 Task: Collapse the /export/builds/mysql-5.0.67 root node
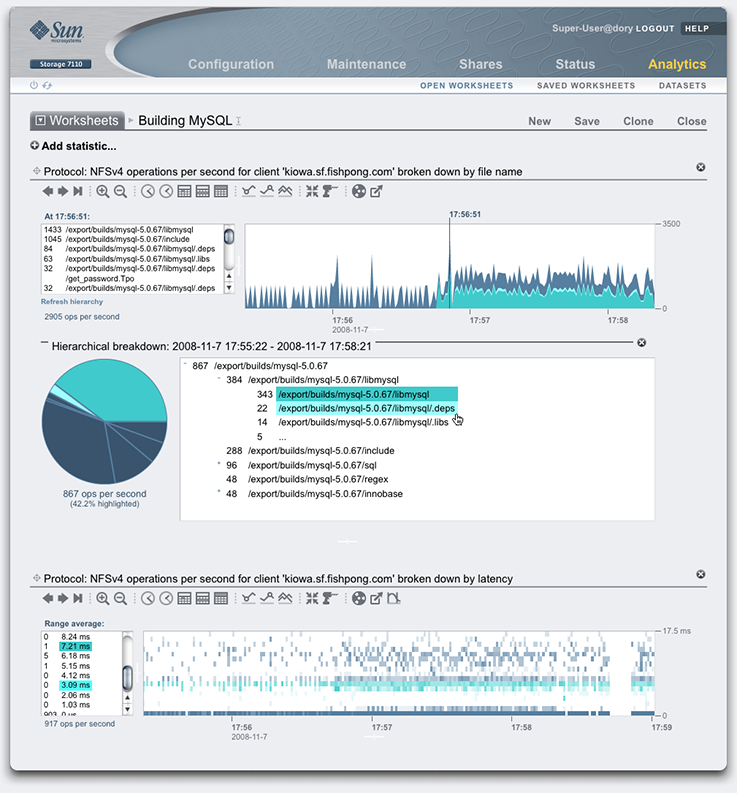(185, 363)
